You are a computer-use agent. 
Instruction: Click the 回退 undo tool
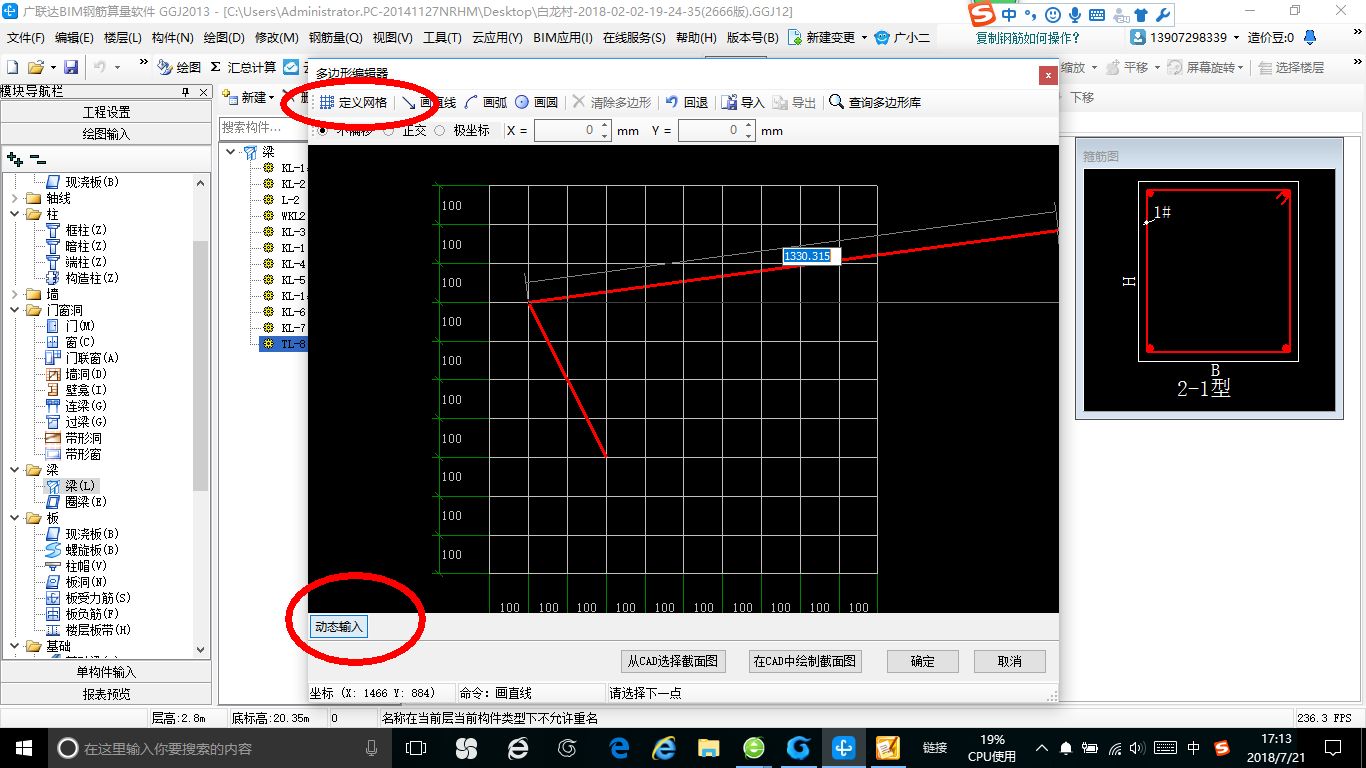coord(686,102)
